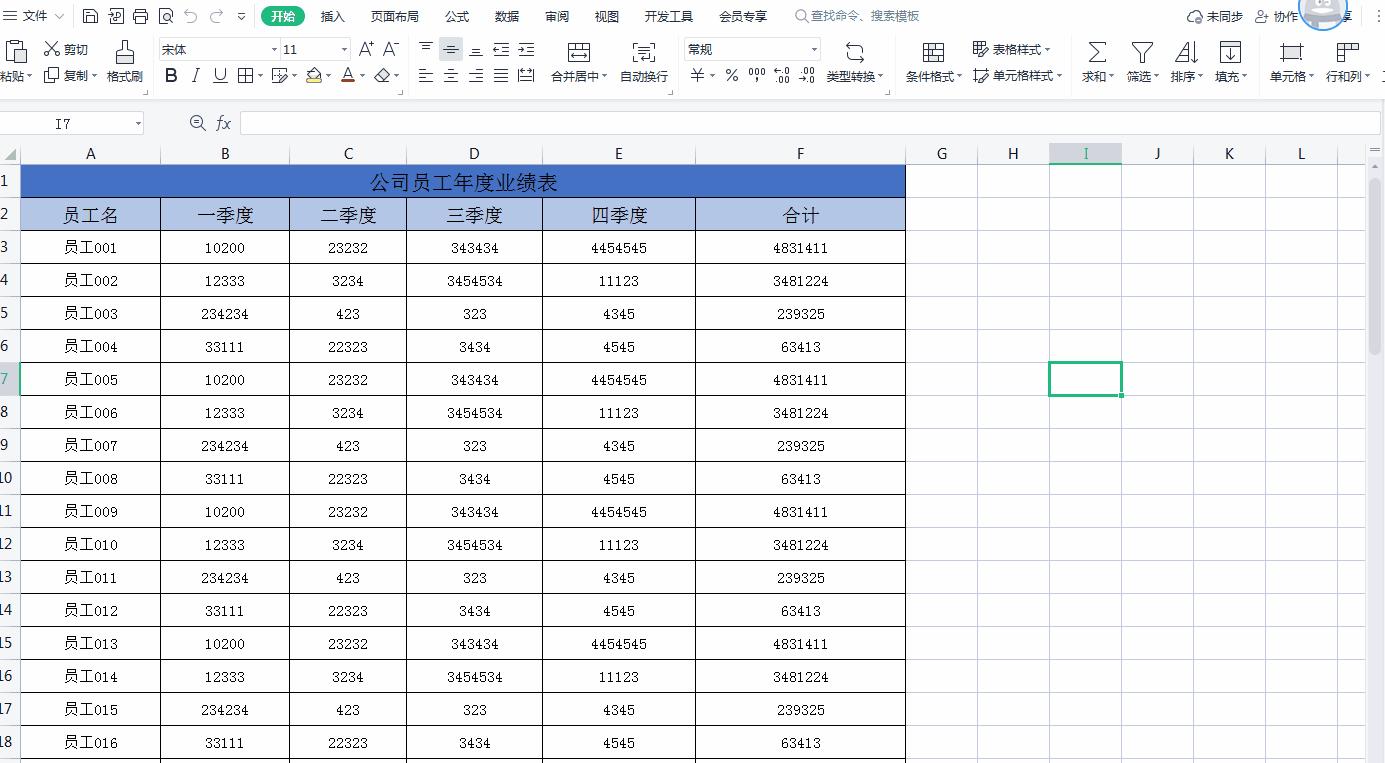Click the align bottom icon
The height and width of the screenshot is (763, 1385).
point(476,49)
